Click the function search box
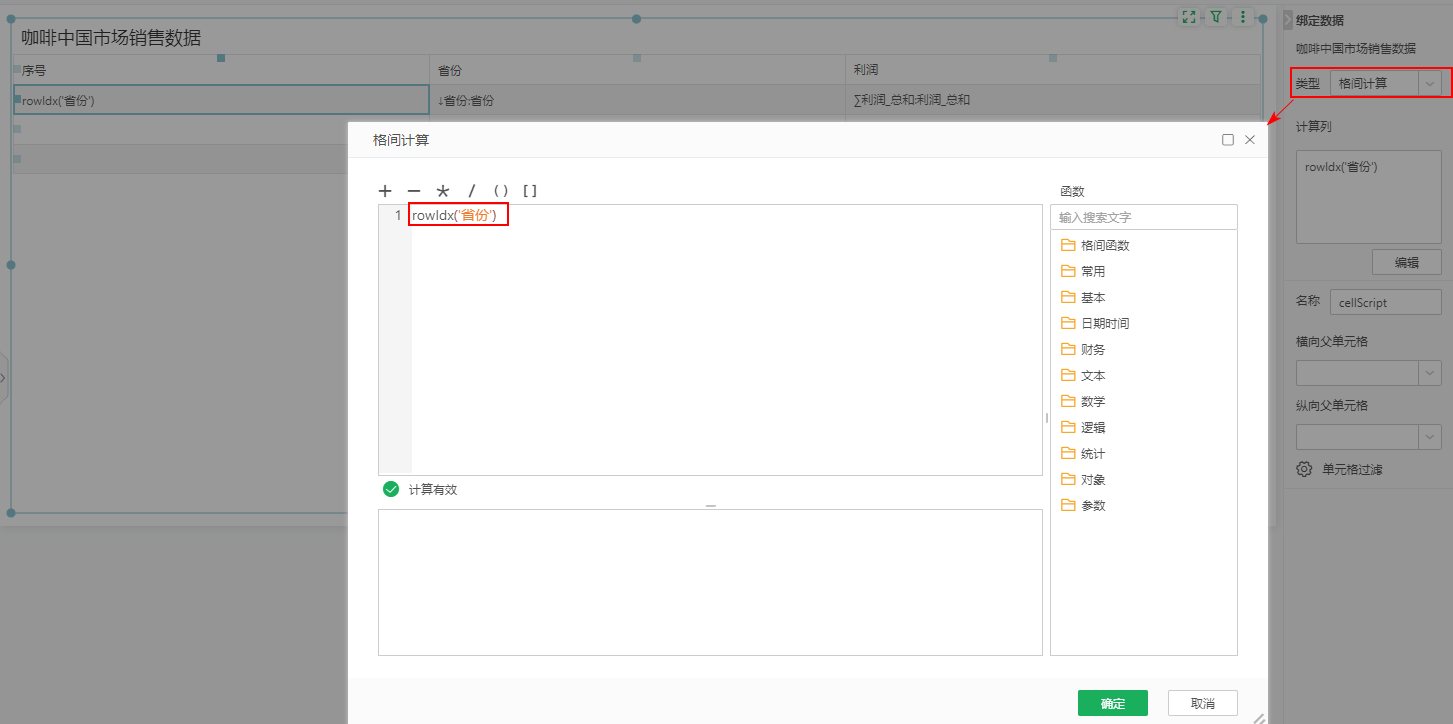The height and width of the screenshot is (724, 1453). pos(1144,217)
